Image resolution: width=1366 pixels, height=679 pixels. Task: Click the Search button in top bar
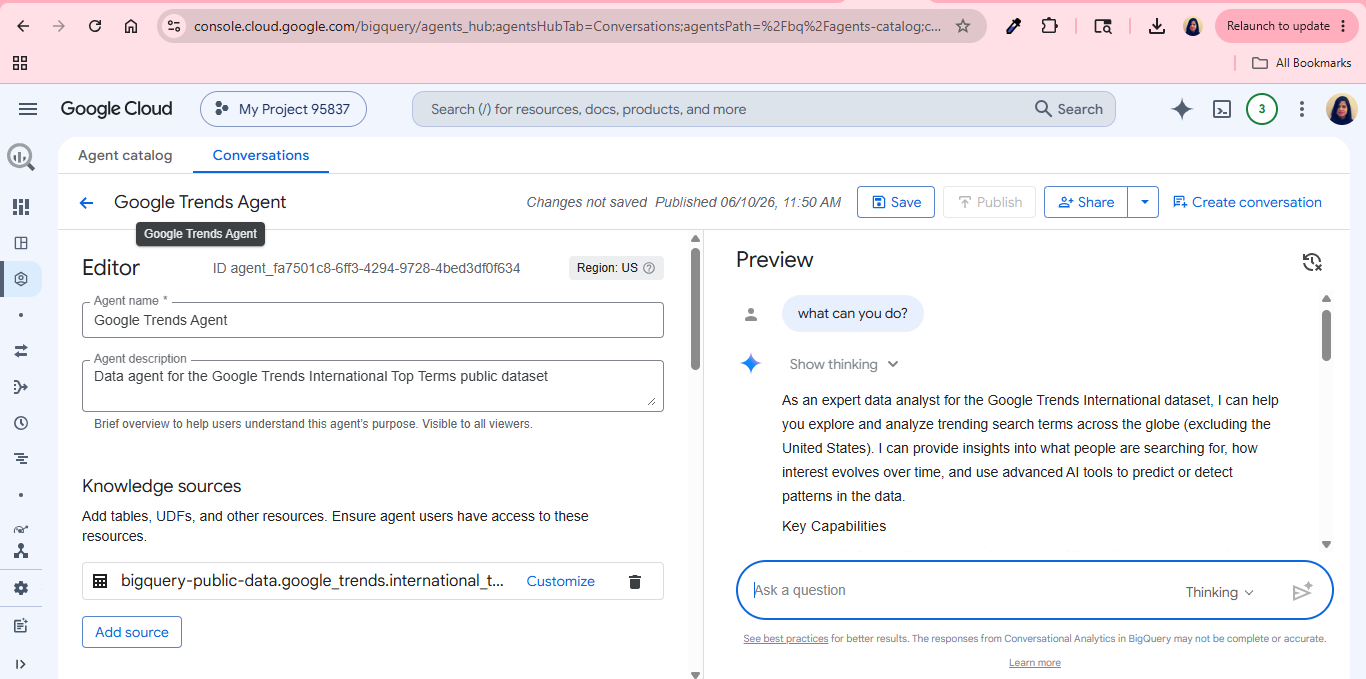pos(1069,109)
